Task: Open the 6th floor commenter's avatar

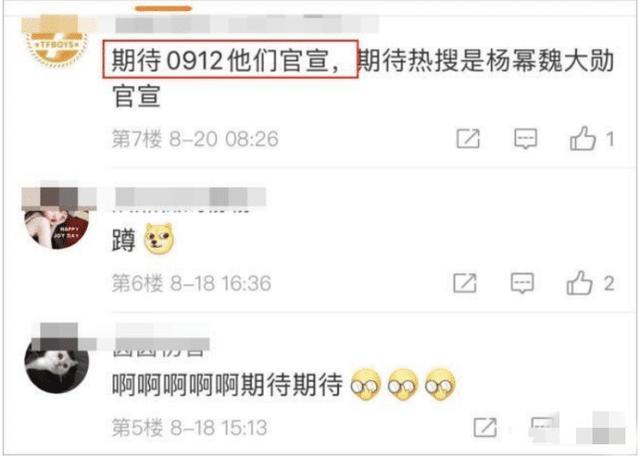Action: [57, 223]
